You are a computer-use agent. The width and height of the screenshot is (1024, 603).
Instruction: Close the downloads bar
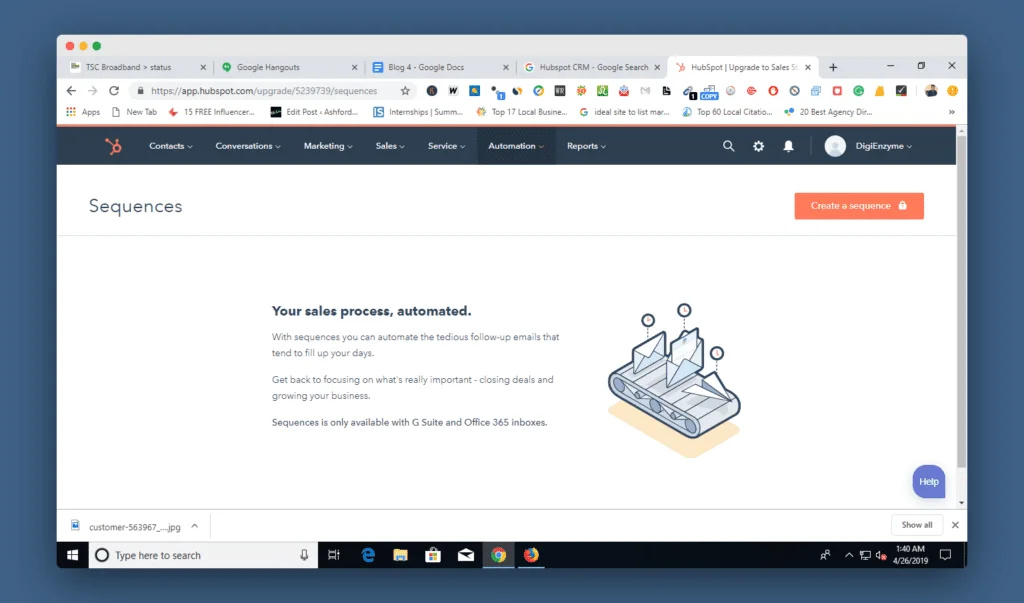pyautogui.click(x=955, y=525)
